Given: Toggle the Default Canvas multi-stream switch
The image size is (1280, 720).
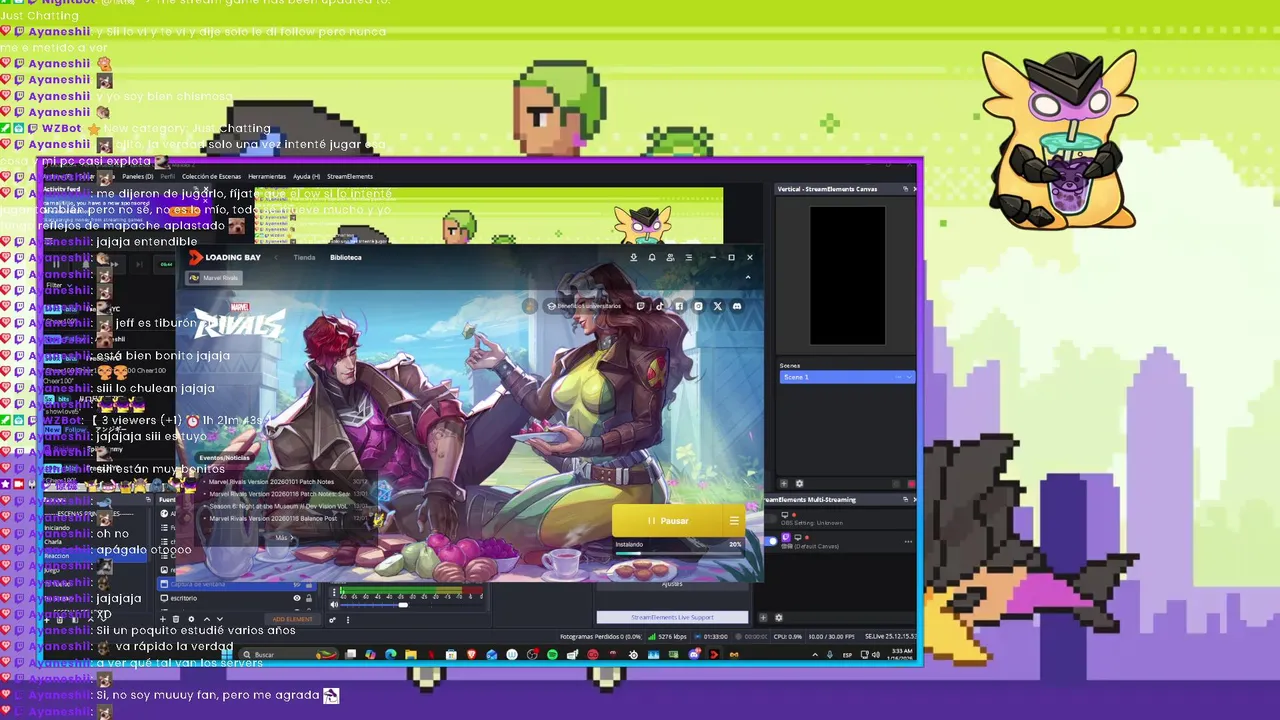Looking at the screenshot, I should click(771, 541).
